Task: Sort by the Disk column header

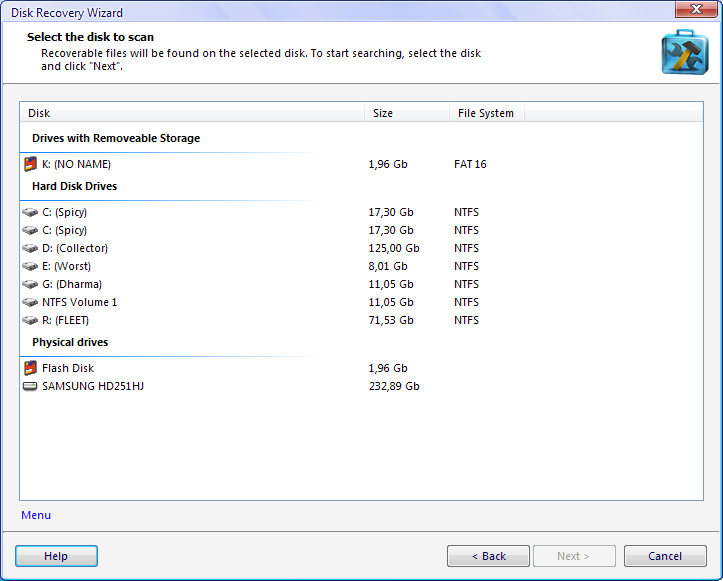Action: point(190,113)
